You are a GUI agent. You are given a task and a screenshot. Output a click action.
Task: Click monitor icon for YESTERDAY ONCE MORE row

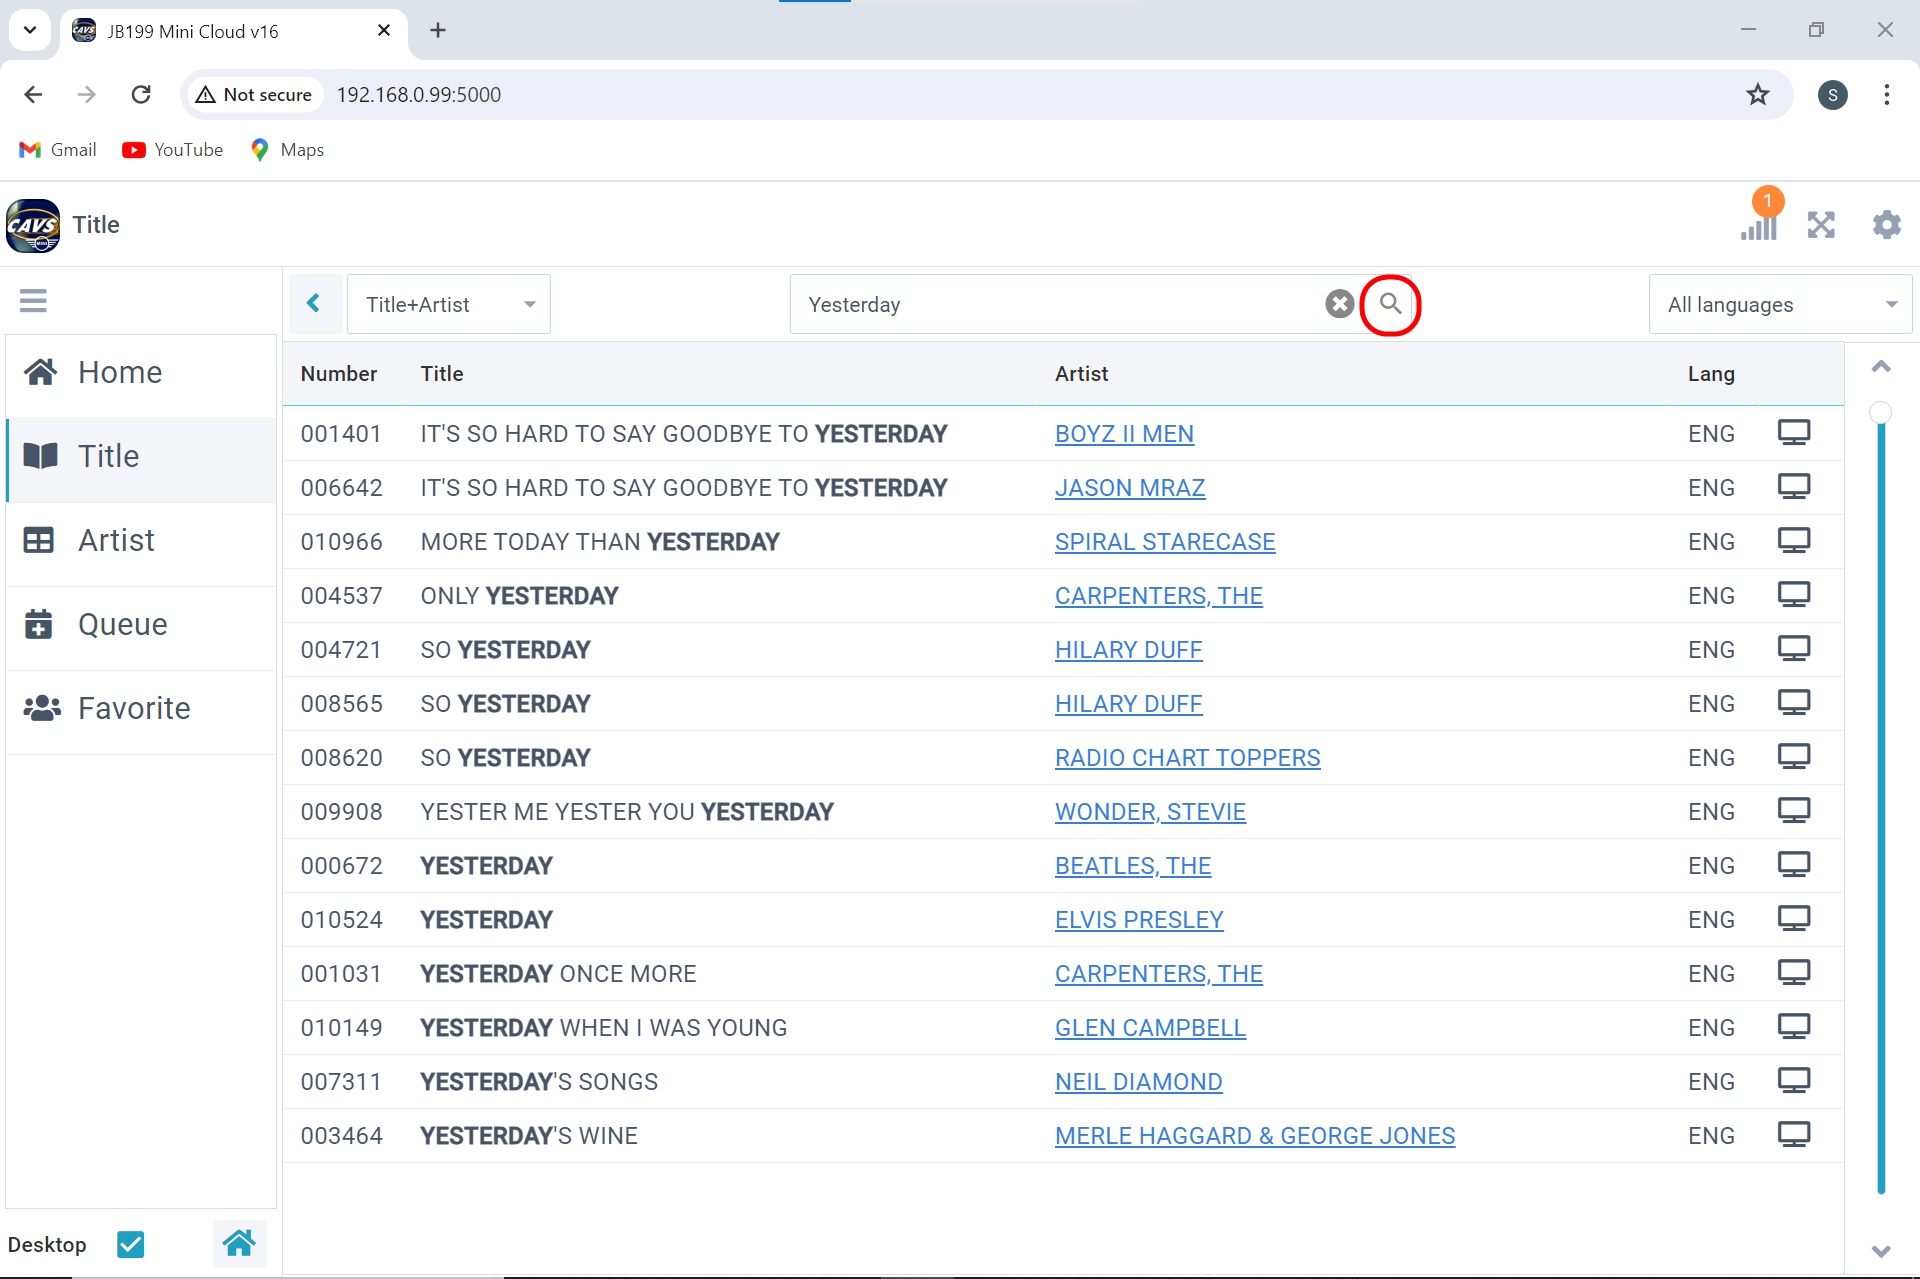coord(1794,974)
